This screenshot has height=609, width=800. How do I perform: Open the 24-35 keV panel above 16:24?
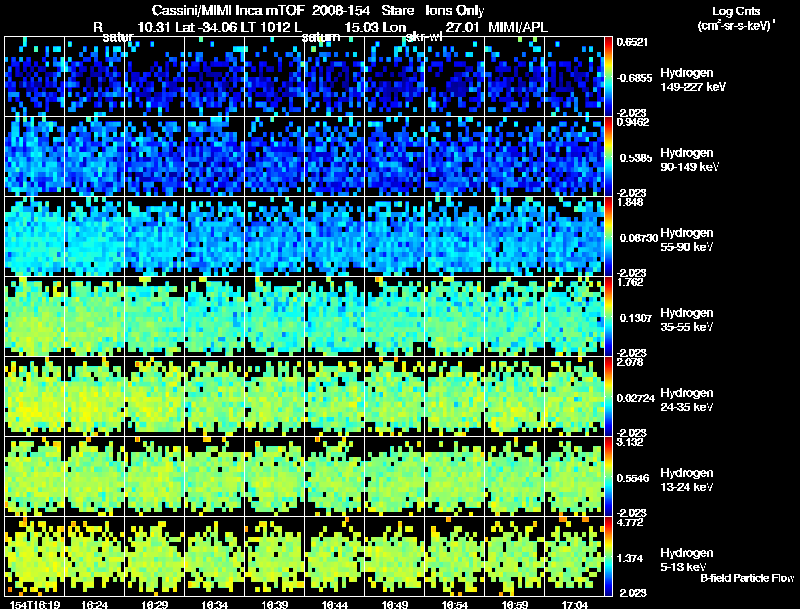94,396
